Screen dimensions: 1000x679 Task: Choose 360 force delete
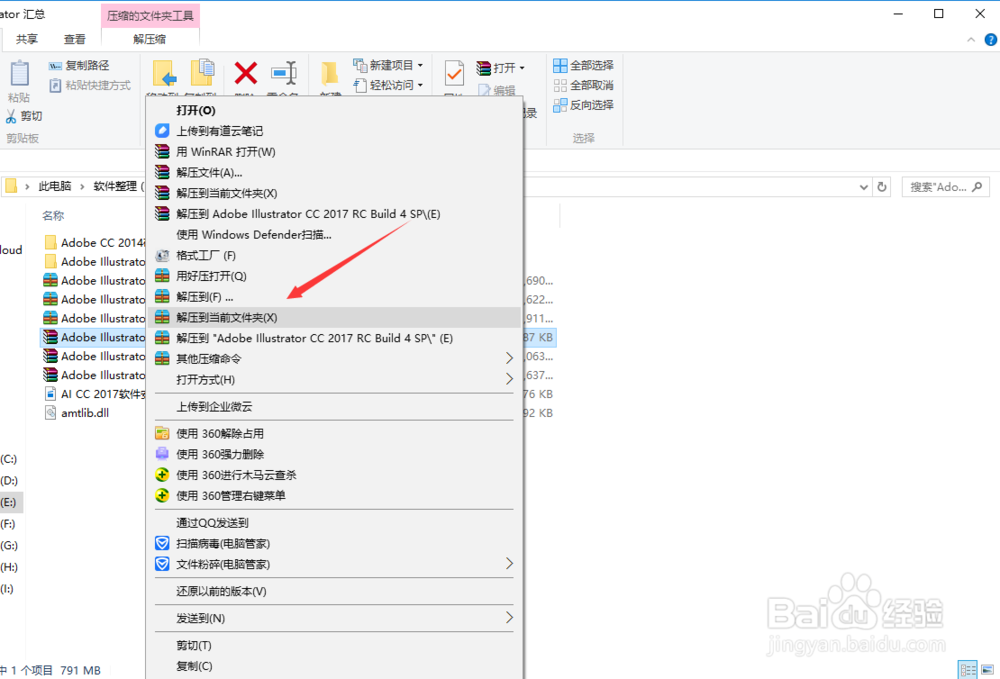[x=334, y=454]
